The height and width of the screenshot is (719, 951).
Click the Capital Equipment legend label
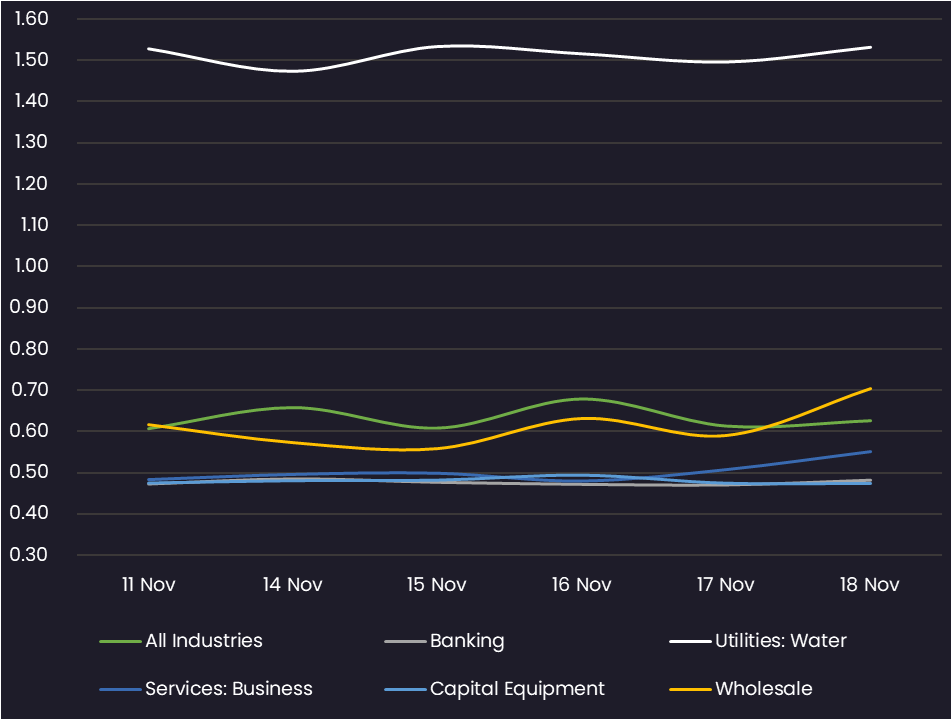tap(517, 688)
